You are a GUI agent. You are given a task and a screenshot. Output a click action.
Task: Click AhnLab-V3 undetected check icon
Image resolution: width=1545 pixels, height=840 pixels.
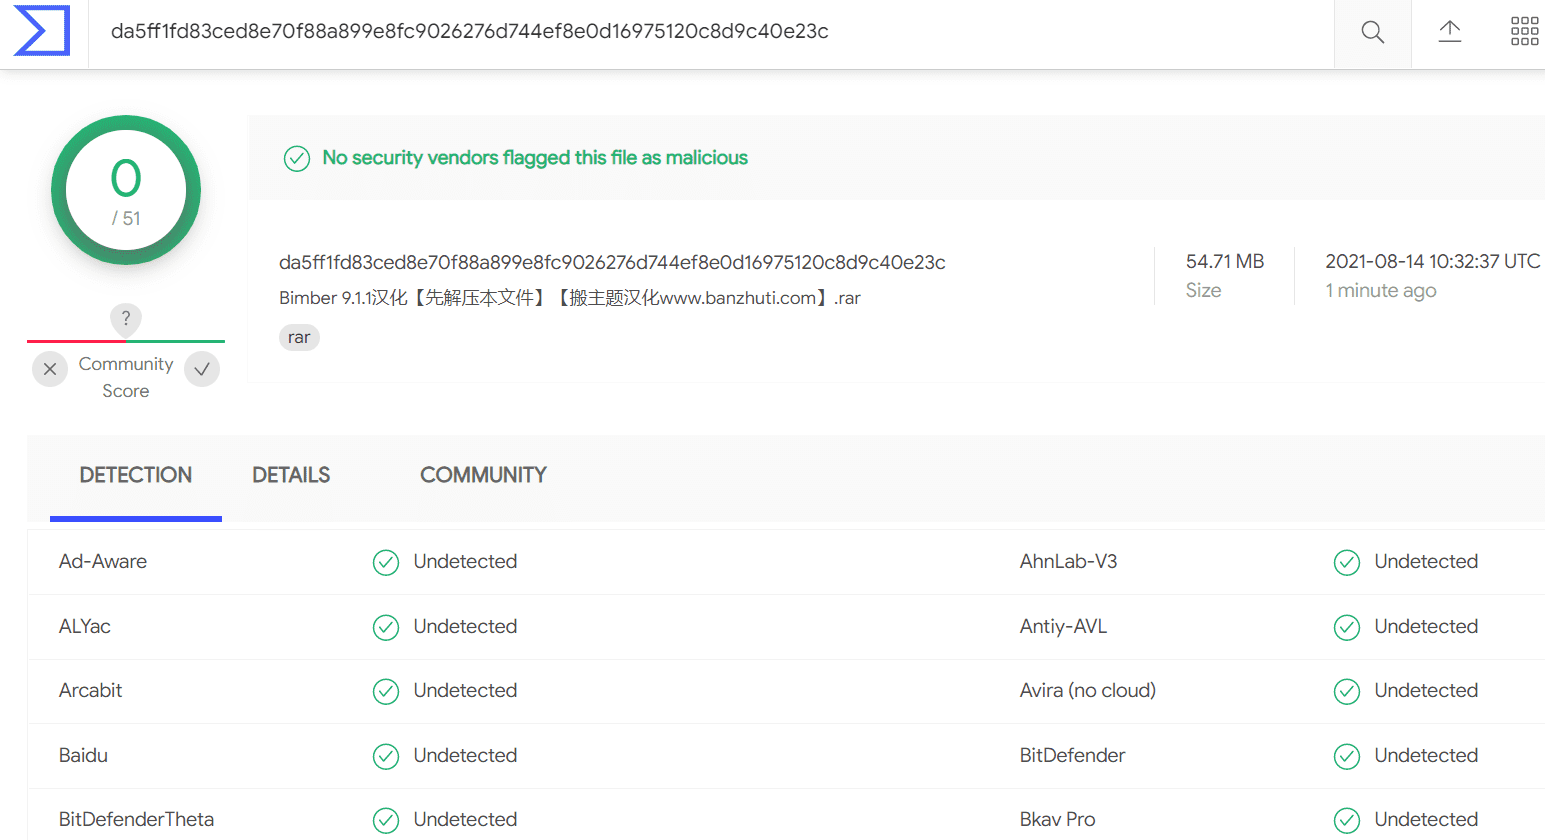coord(1347,563)
